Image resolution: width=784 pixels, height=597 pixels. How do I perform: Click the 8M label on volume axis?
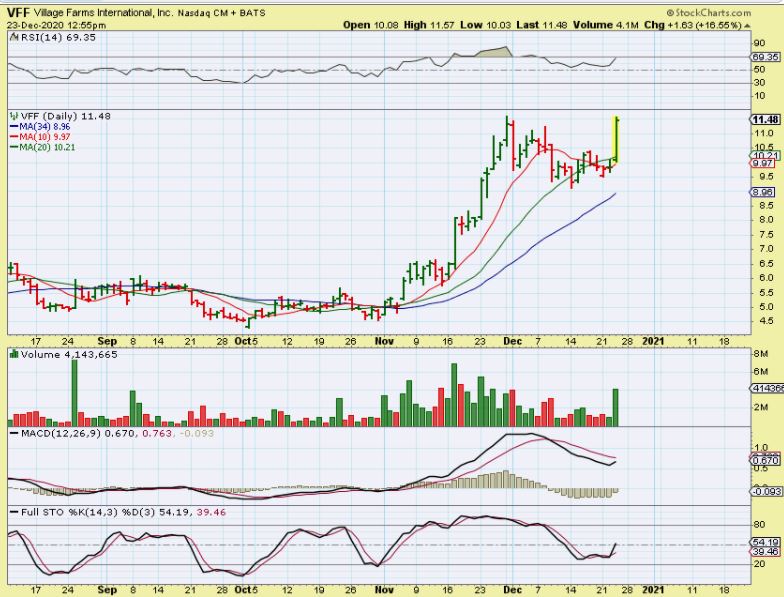(761, 354)
